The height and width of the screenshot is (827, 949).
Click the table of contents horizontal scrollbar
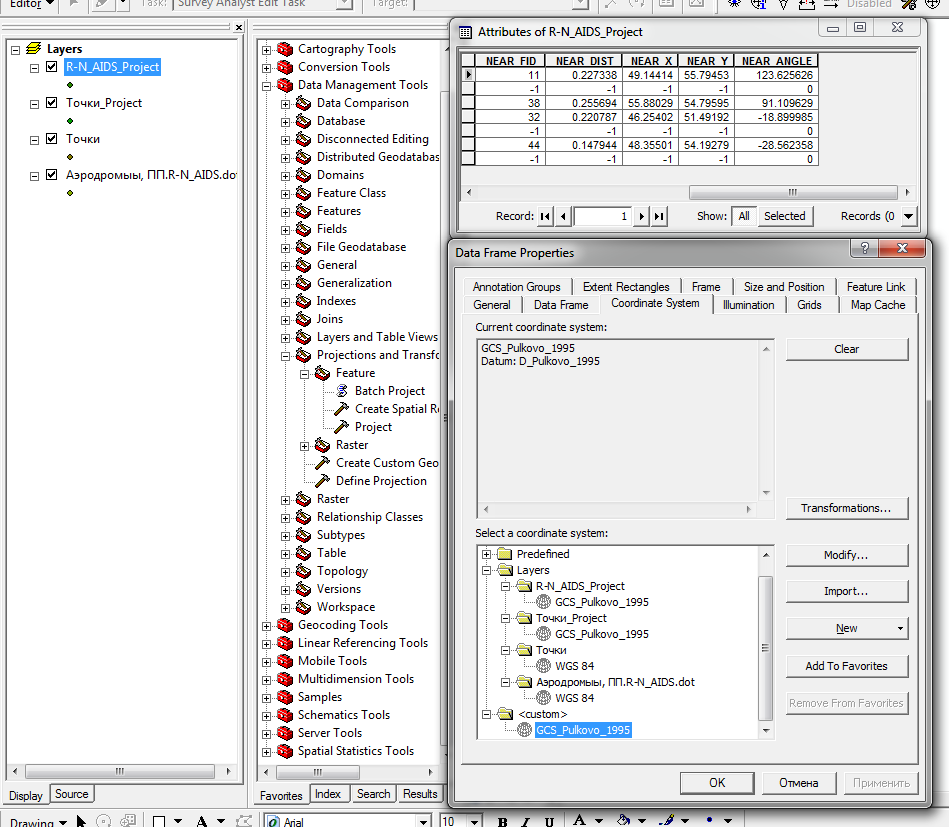pyautogui.click(x=120, y=771)
